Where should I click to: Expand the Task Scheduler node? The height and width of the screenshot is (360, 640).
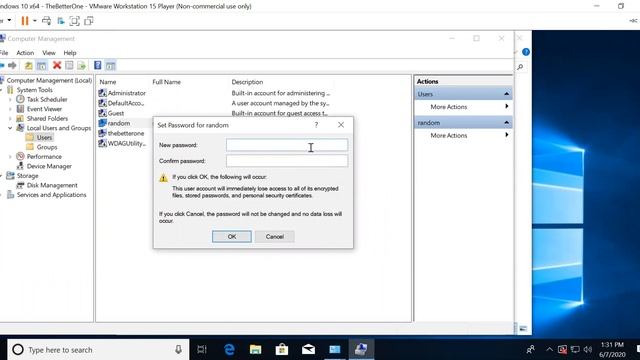tap(10, 99)
